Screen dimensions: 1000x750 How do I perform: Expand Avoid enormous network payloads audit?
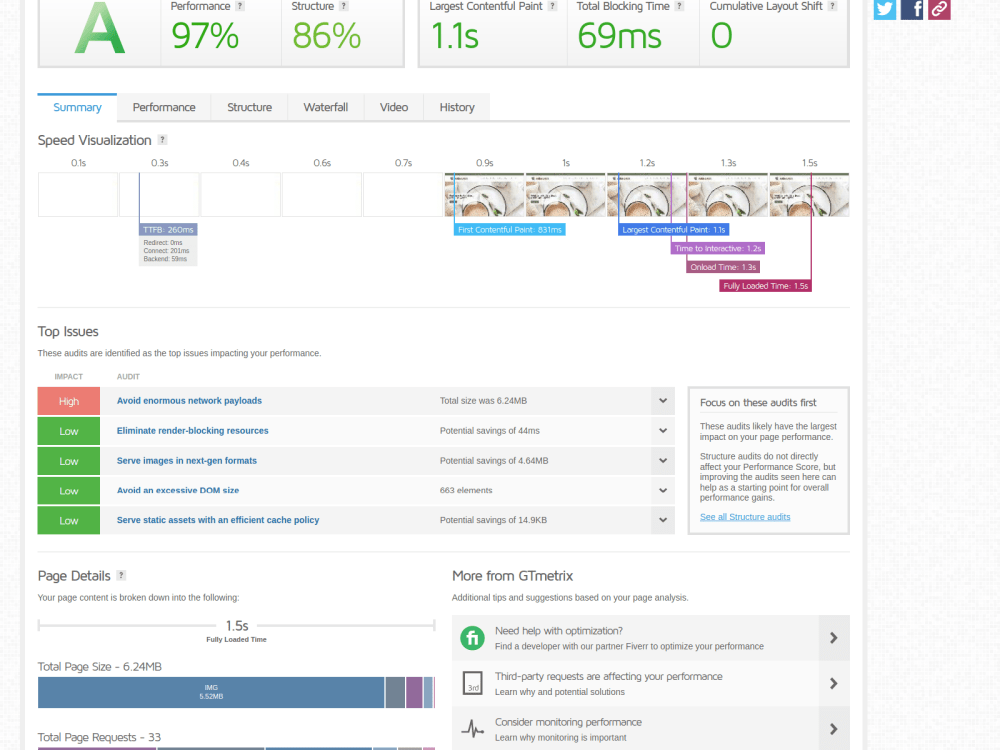coord(663,401)
